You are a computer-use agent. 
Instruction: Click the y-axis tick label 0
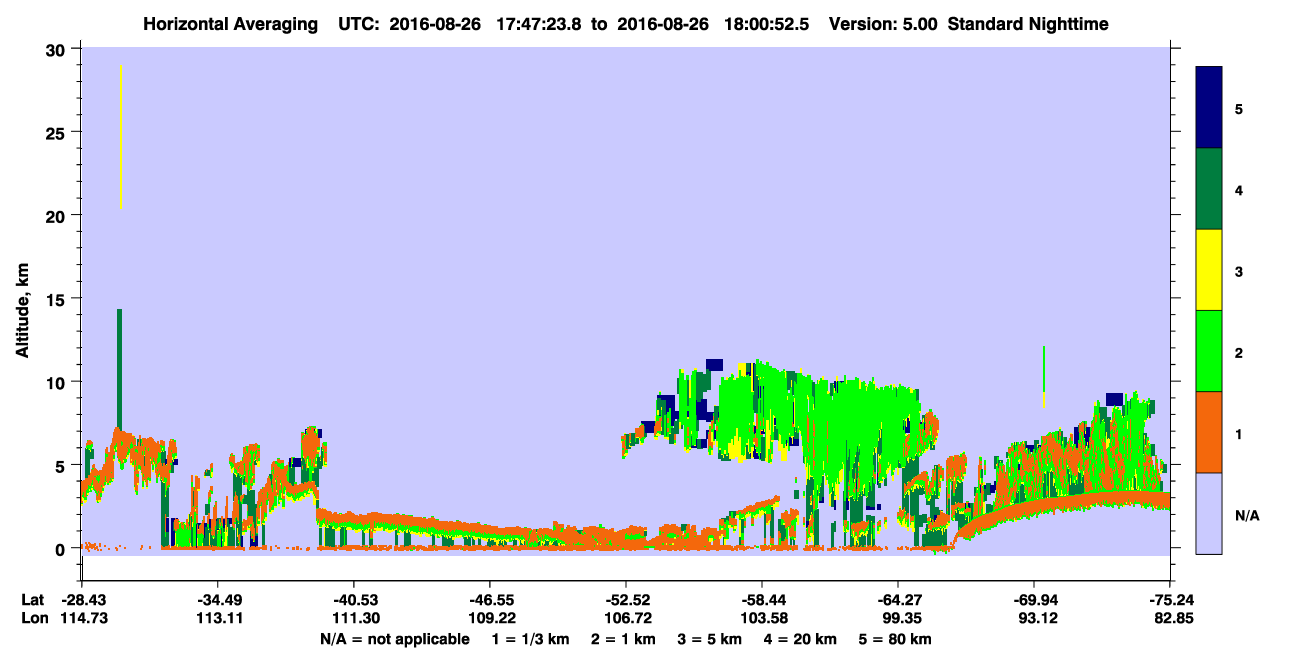pos(62,548)
